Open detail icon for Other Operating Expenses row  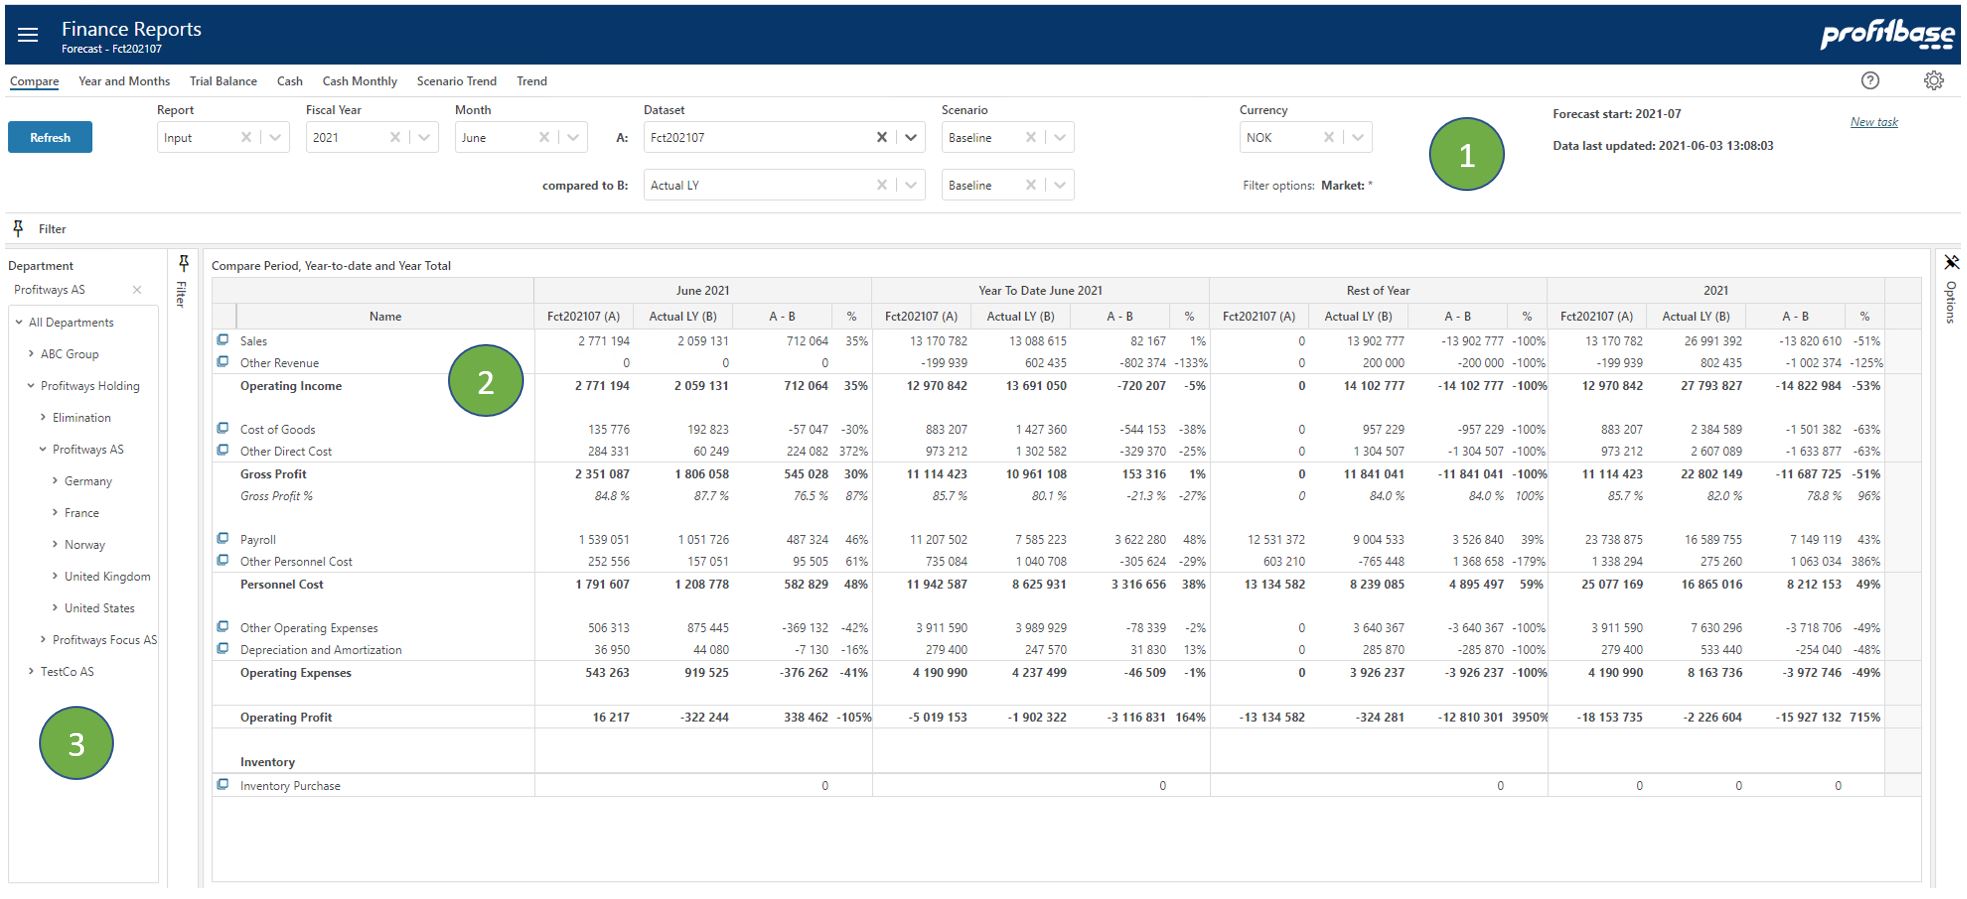(x=223, y=627)
